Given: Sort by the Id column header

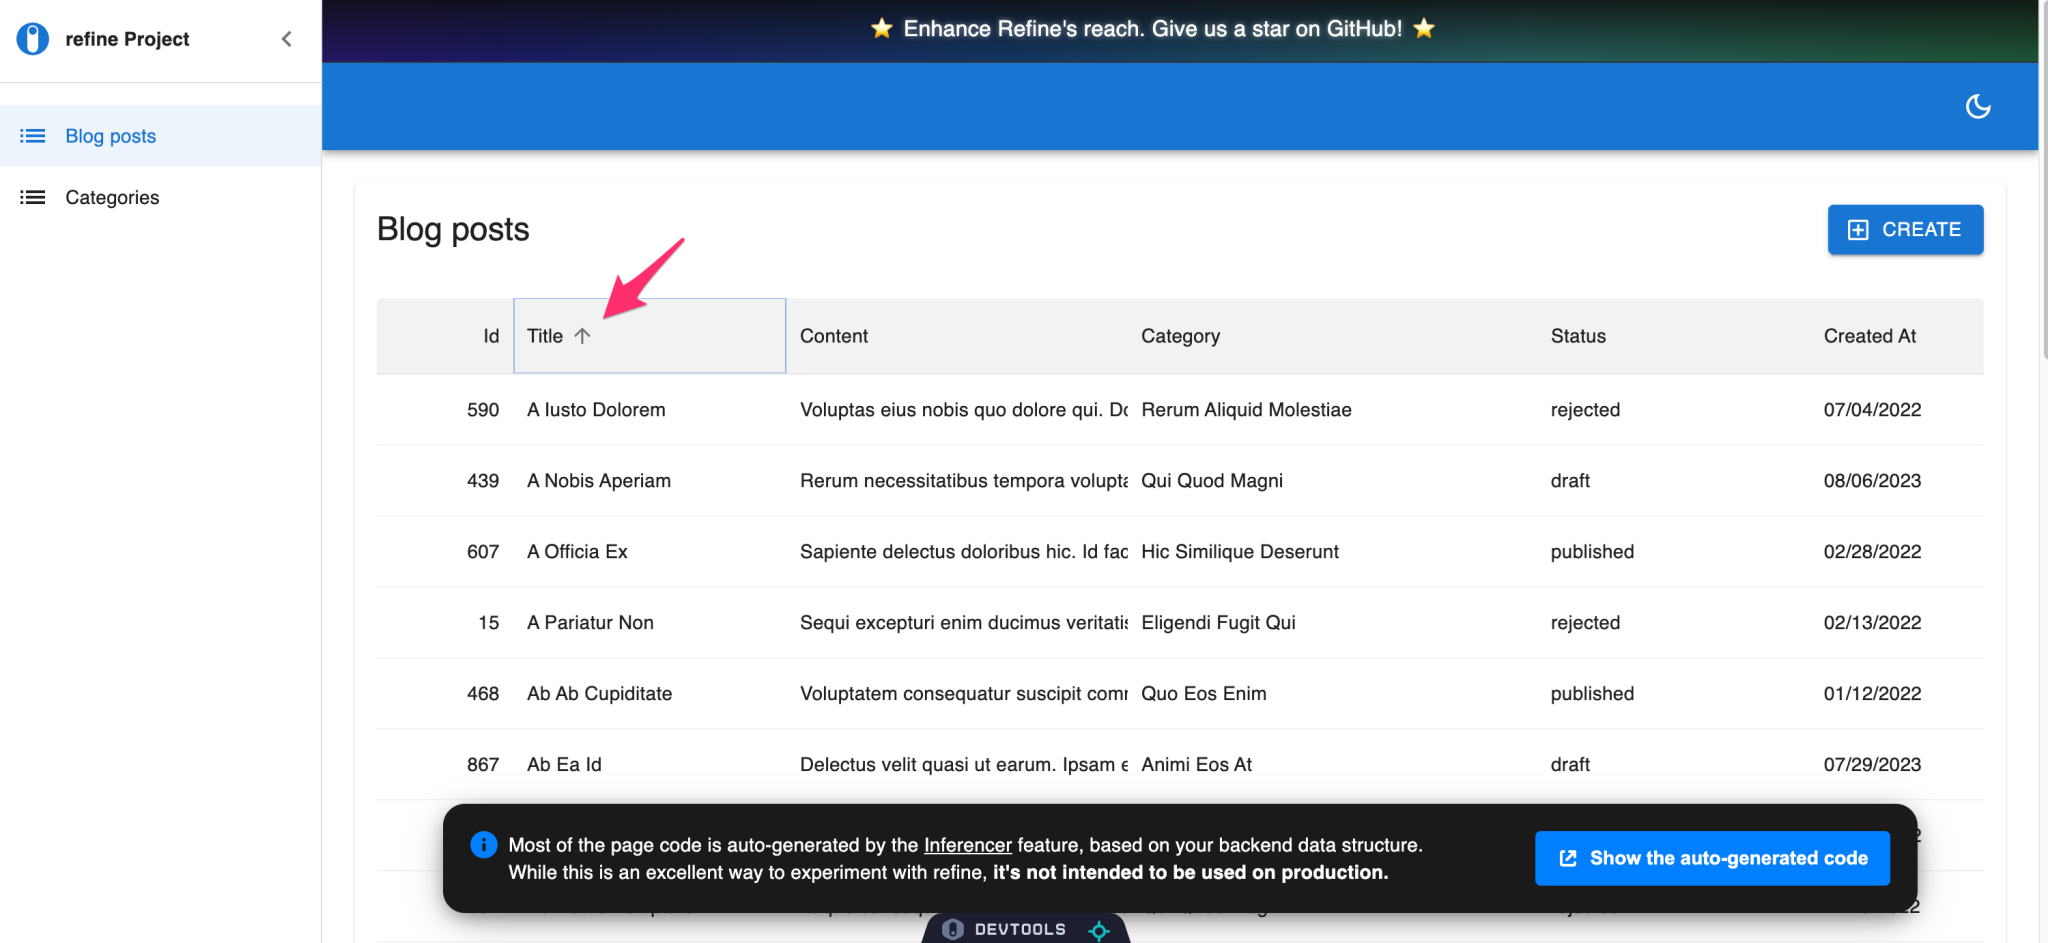Looking at the screenshot, I should pyautogui.click(x=490, y=336).
